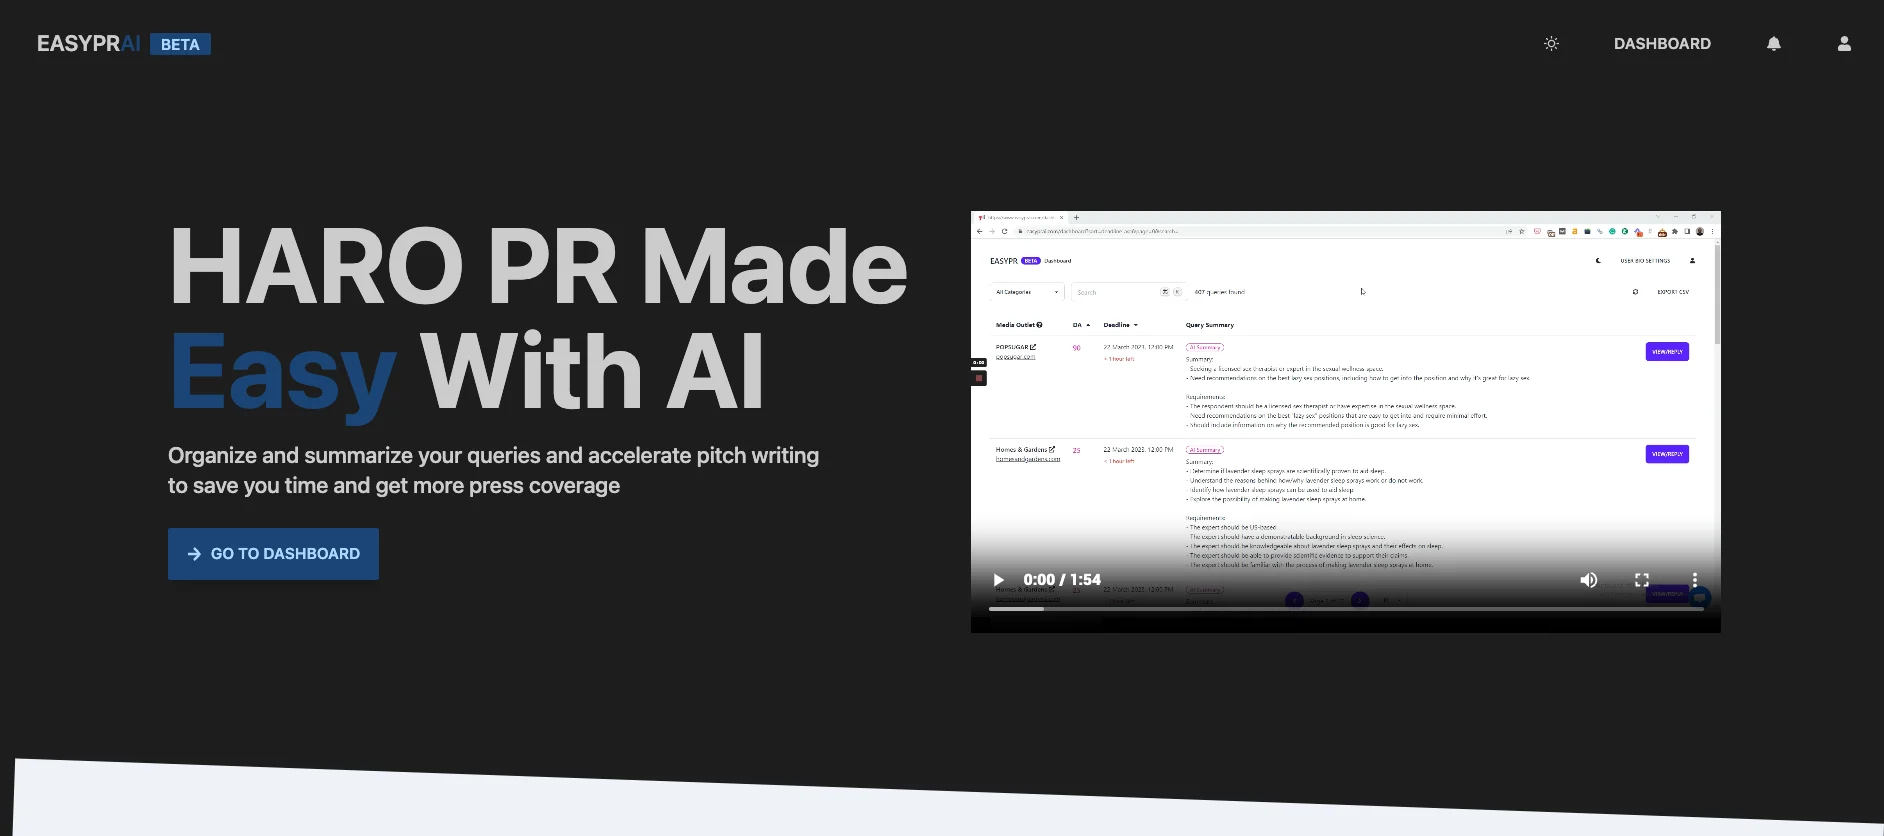Click the Search field shown in the video preview
1884x836 pixels.
[x=1115, y=292]
